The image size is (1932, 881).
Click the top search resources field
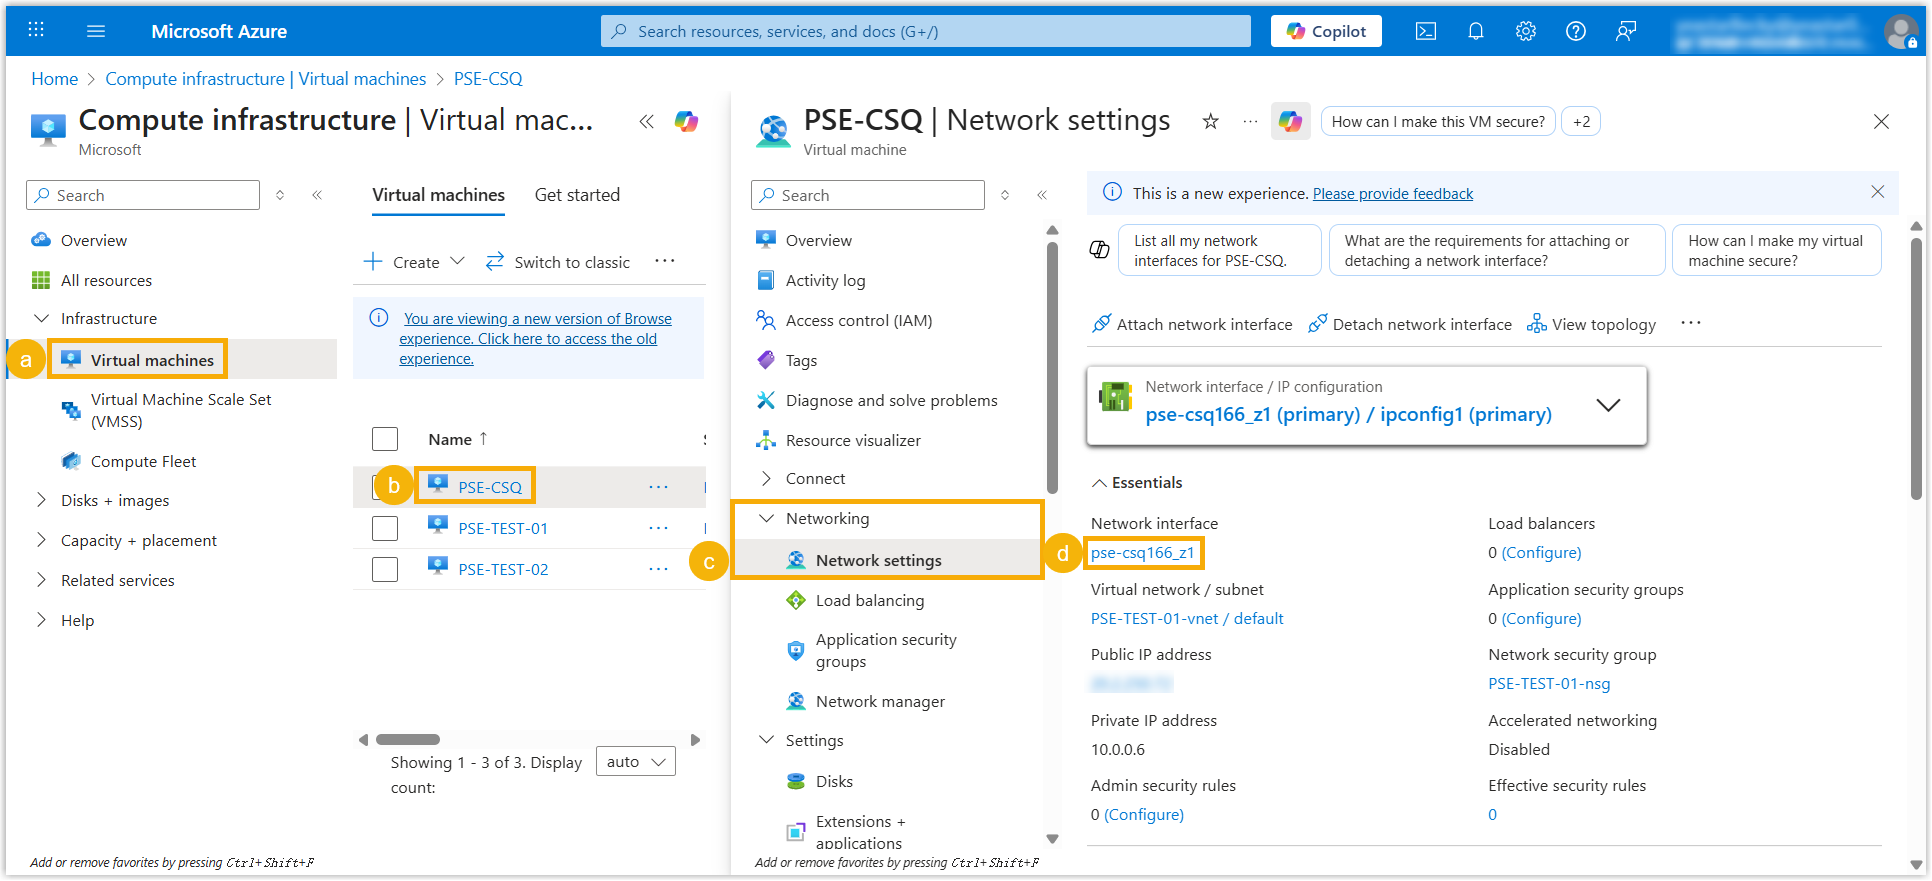tap(925, 31)
